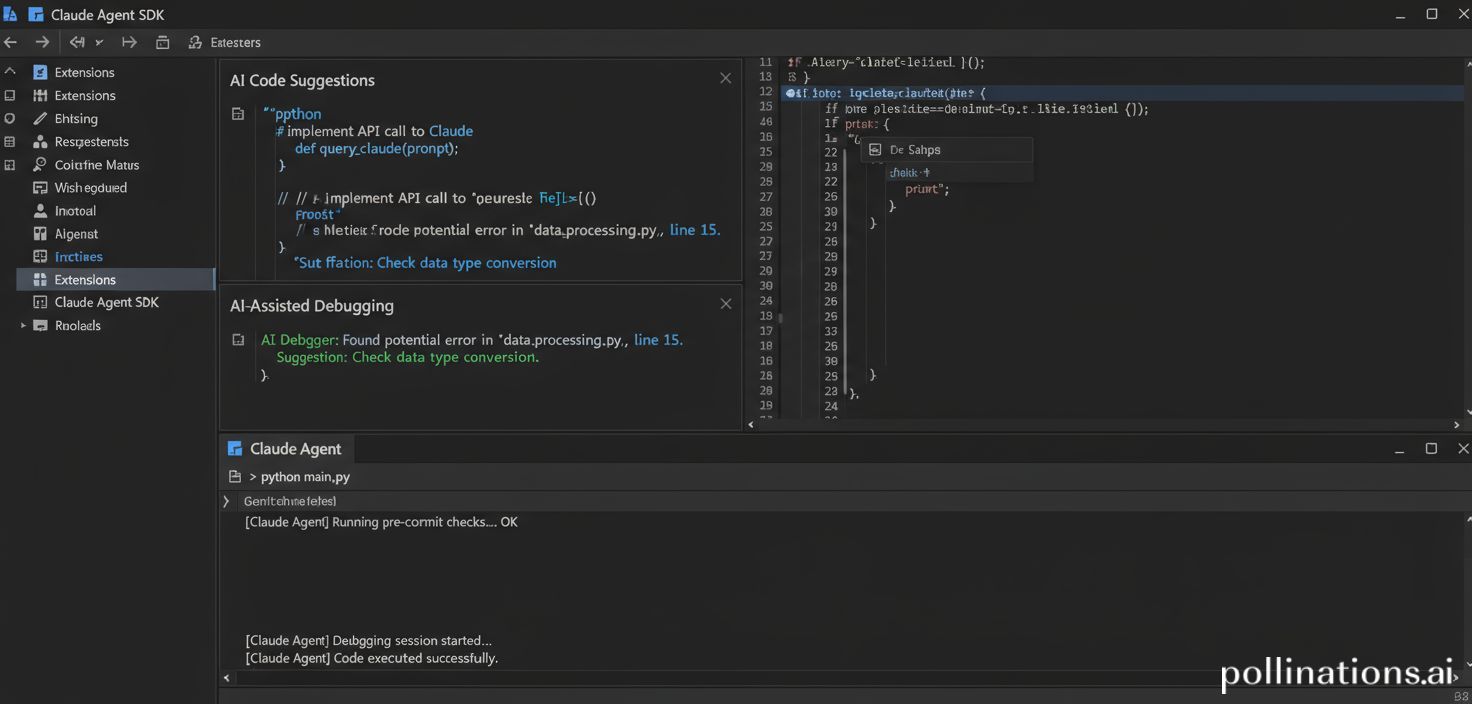Click the forward arrow in the toolbar

[42, 42]
